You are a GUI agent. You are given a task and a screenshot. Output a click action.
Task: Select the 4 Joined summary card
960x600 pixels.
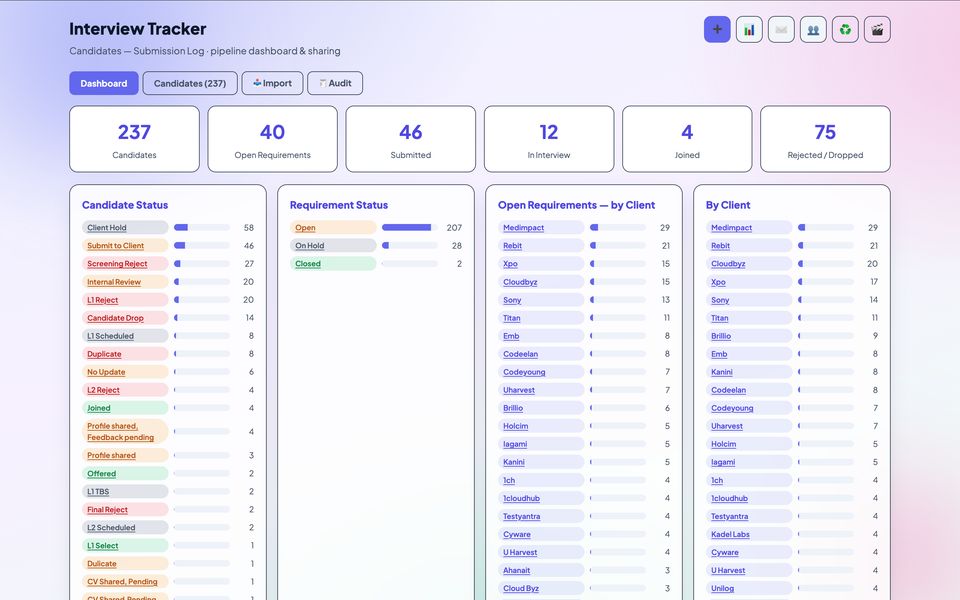click(687, 139)
